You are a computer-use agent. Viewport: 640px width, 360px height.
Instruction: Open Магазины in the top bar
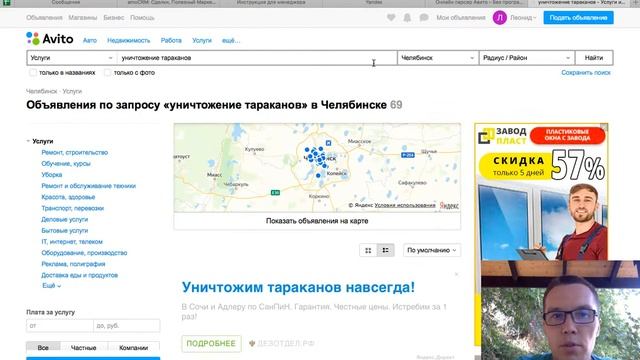coord(83,18)
